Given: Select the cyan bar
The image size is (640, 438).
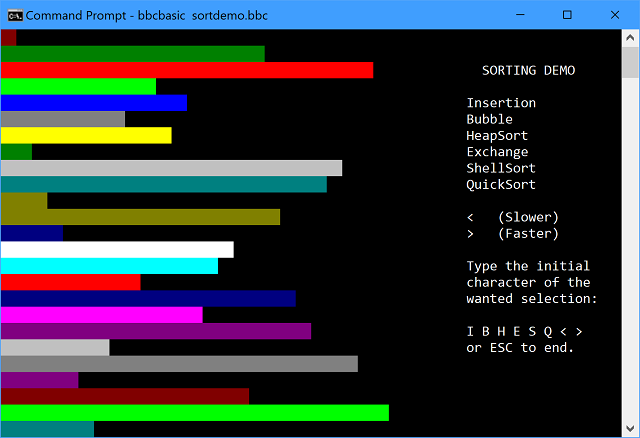Looking at the screenshot, I should [x=109, y=266].
